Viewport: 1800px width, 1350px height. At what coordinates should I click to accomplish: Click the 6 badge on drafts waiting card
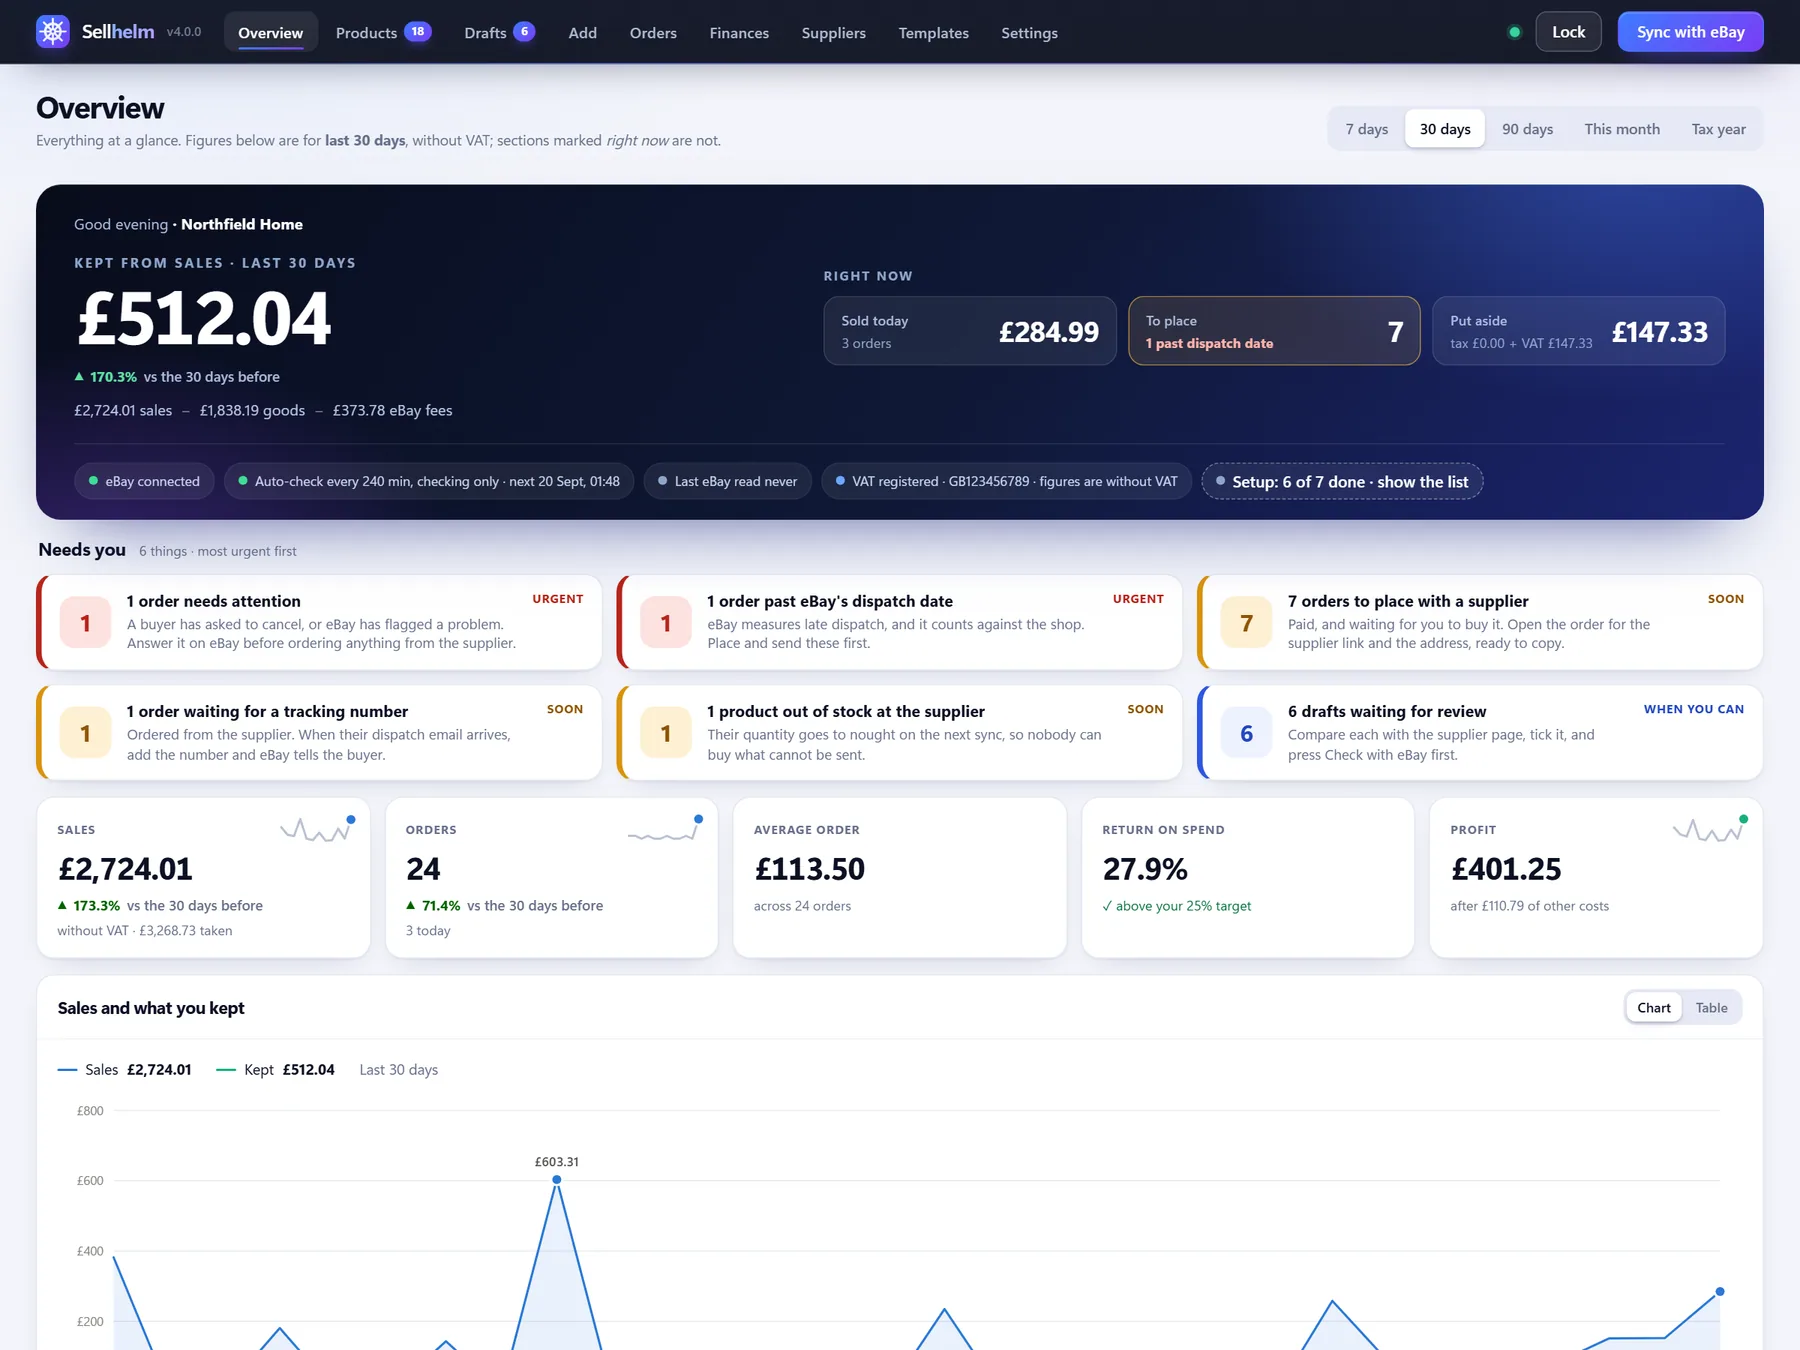[x=1246, y=733]
